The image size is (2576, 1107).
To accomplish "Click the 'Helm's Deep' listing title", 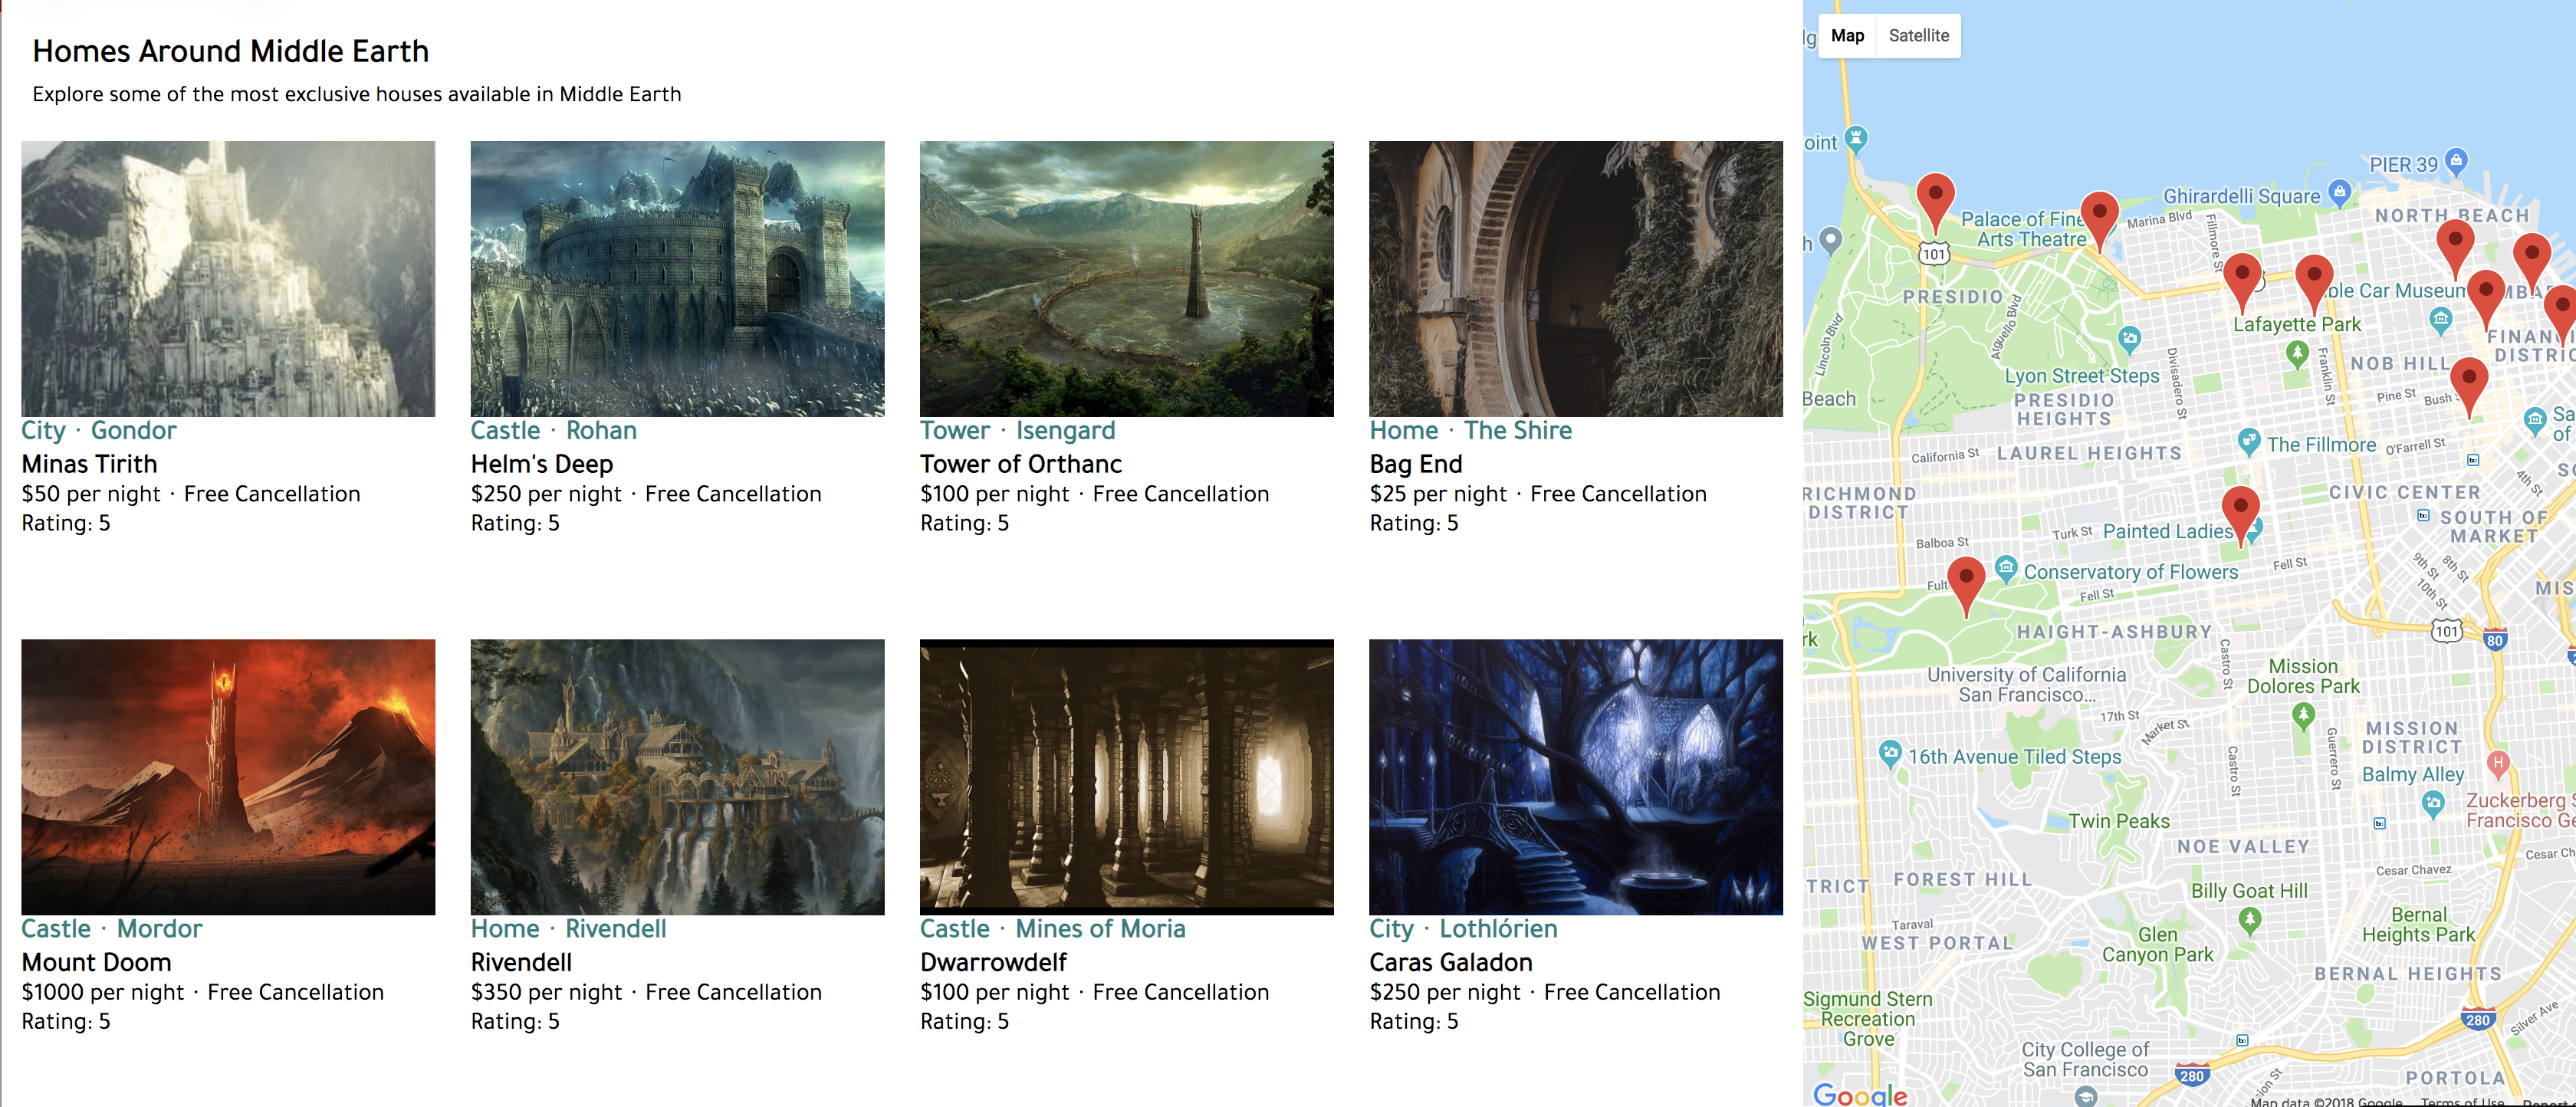I will (541, 464).
